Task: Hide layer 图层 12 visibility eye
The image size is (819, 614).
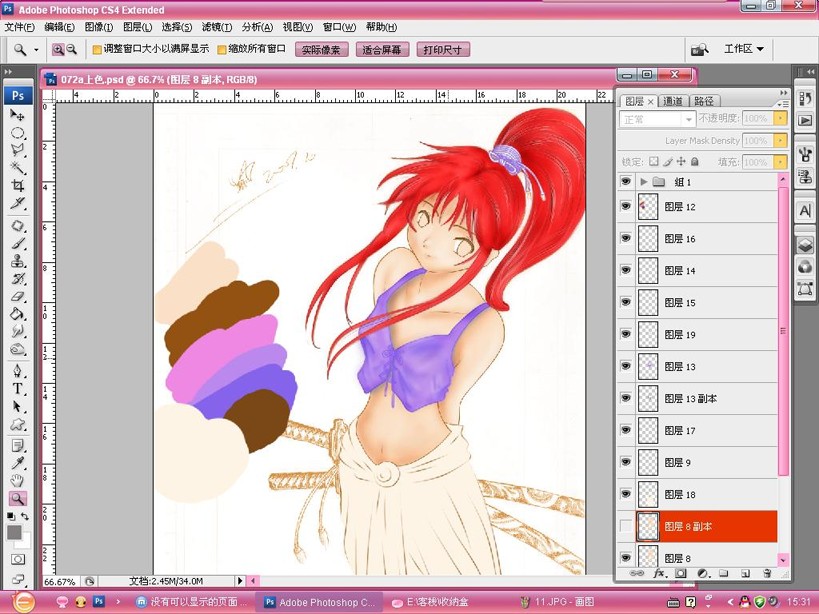Action: pyautogui.click(x=625, y=206)
